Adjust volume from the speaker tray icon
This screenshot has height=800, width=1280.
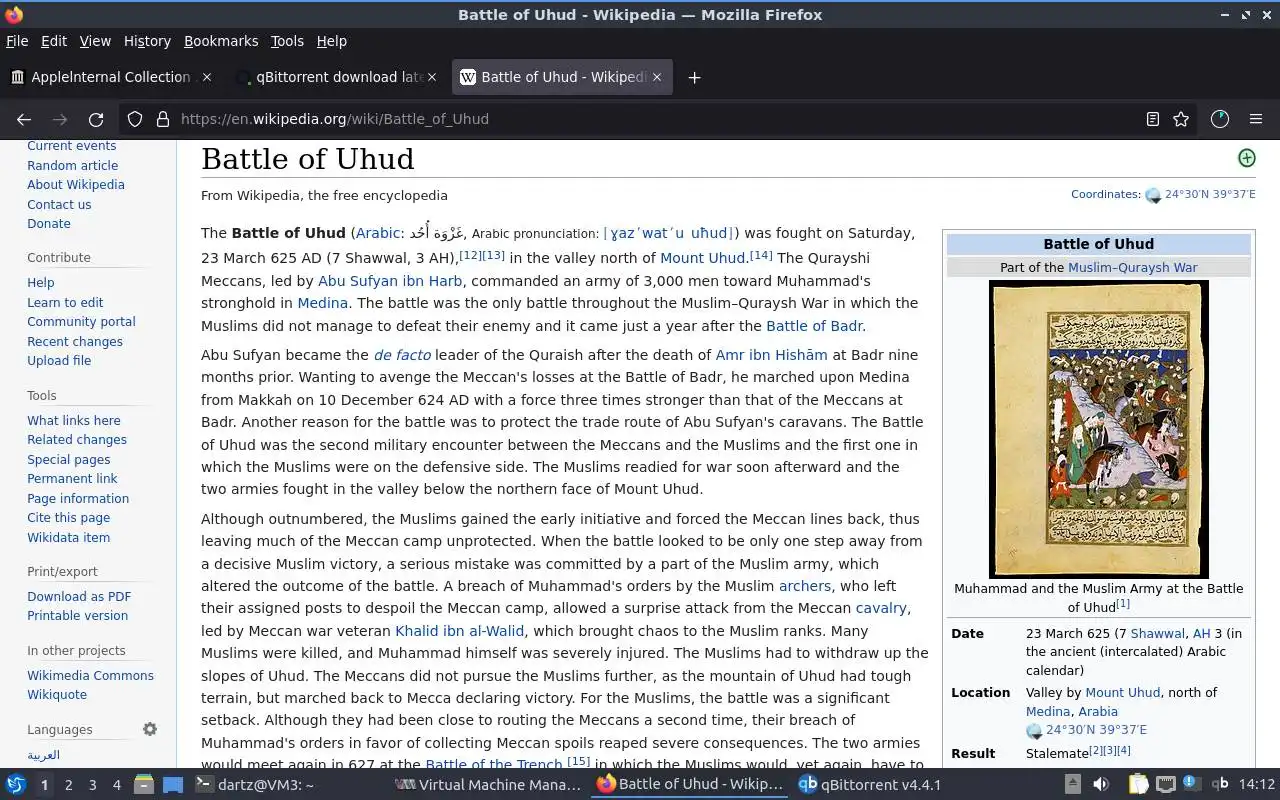pos(1101,785)
